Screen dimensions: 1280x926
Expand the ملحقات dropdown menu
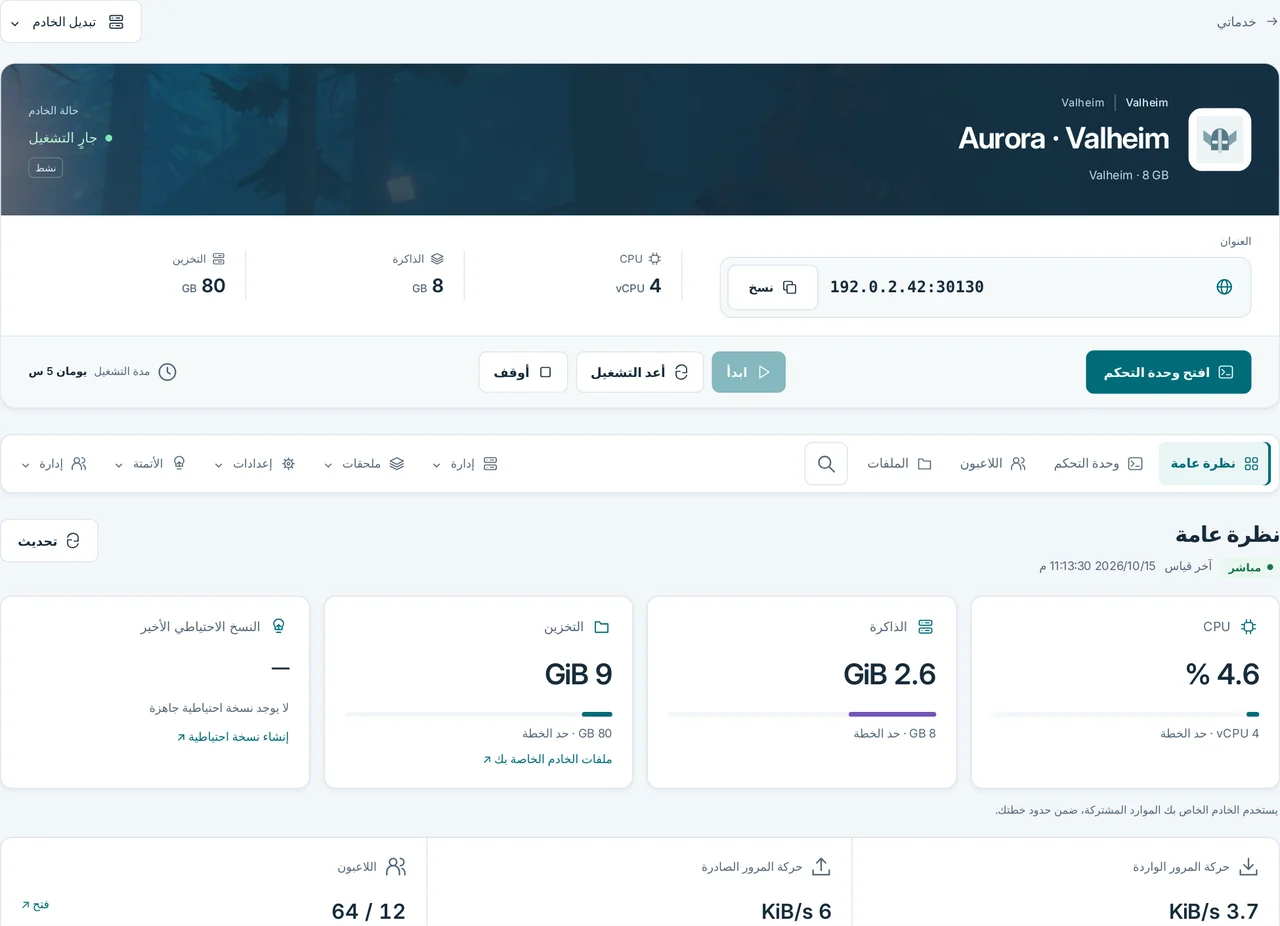click(x=364, y=464)
